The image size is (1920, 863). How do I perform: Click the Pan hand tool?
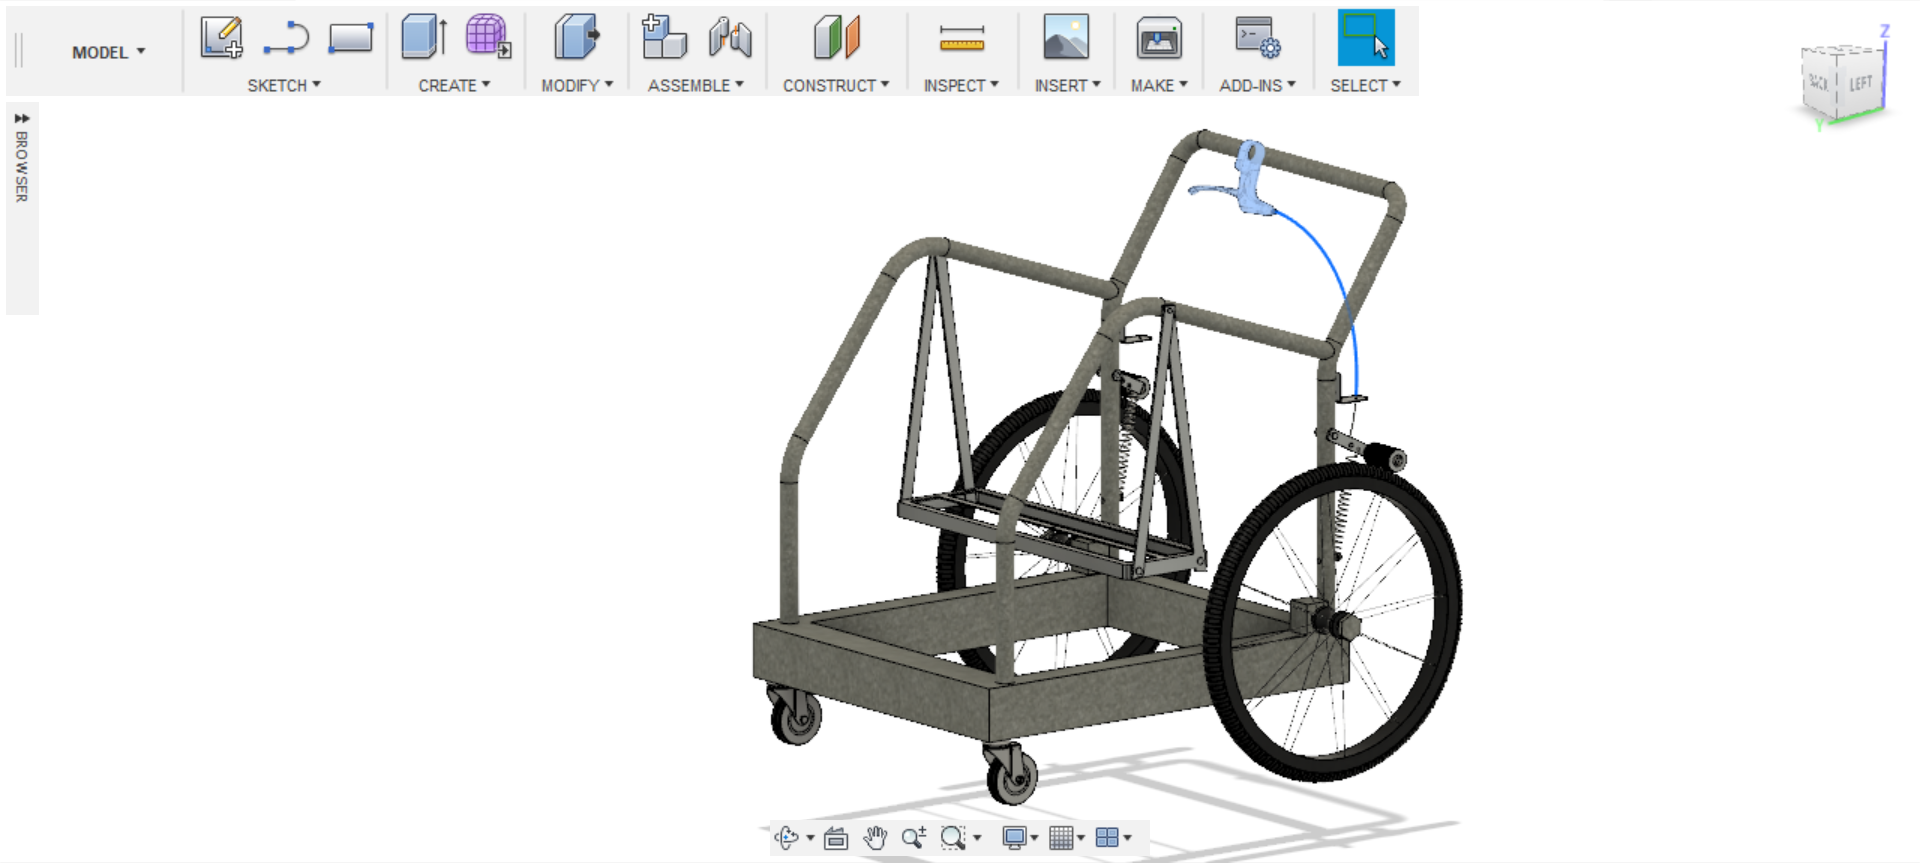[875, 838]
